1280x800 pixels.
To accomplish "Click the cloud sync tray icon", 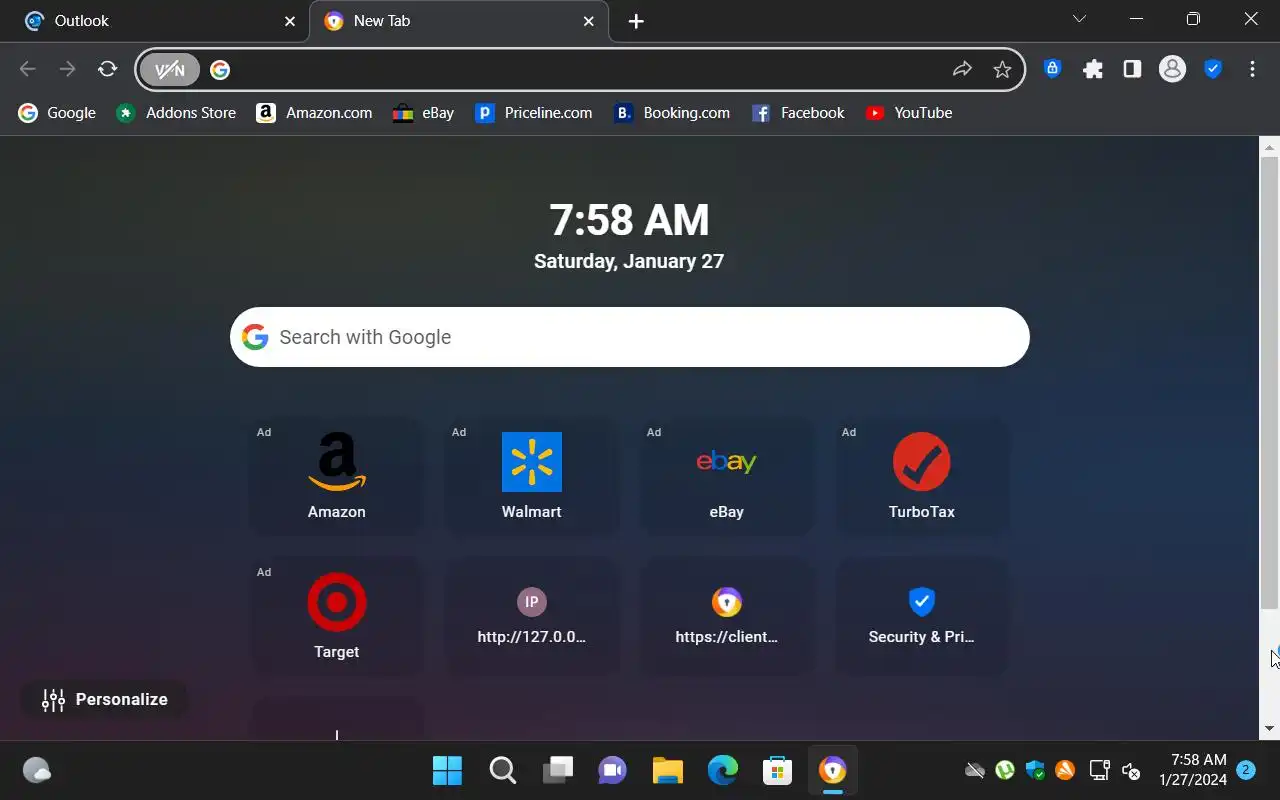I will coord(974,770).
